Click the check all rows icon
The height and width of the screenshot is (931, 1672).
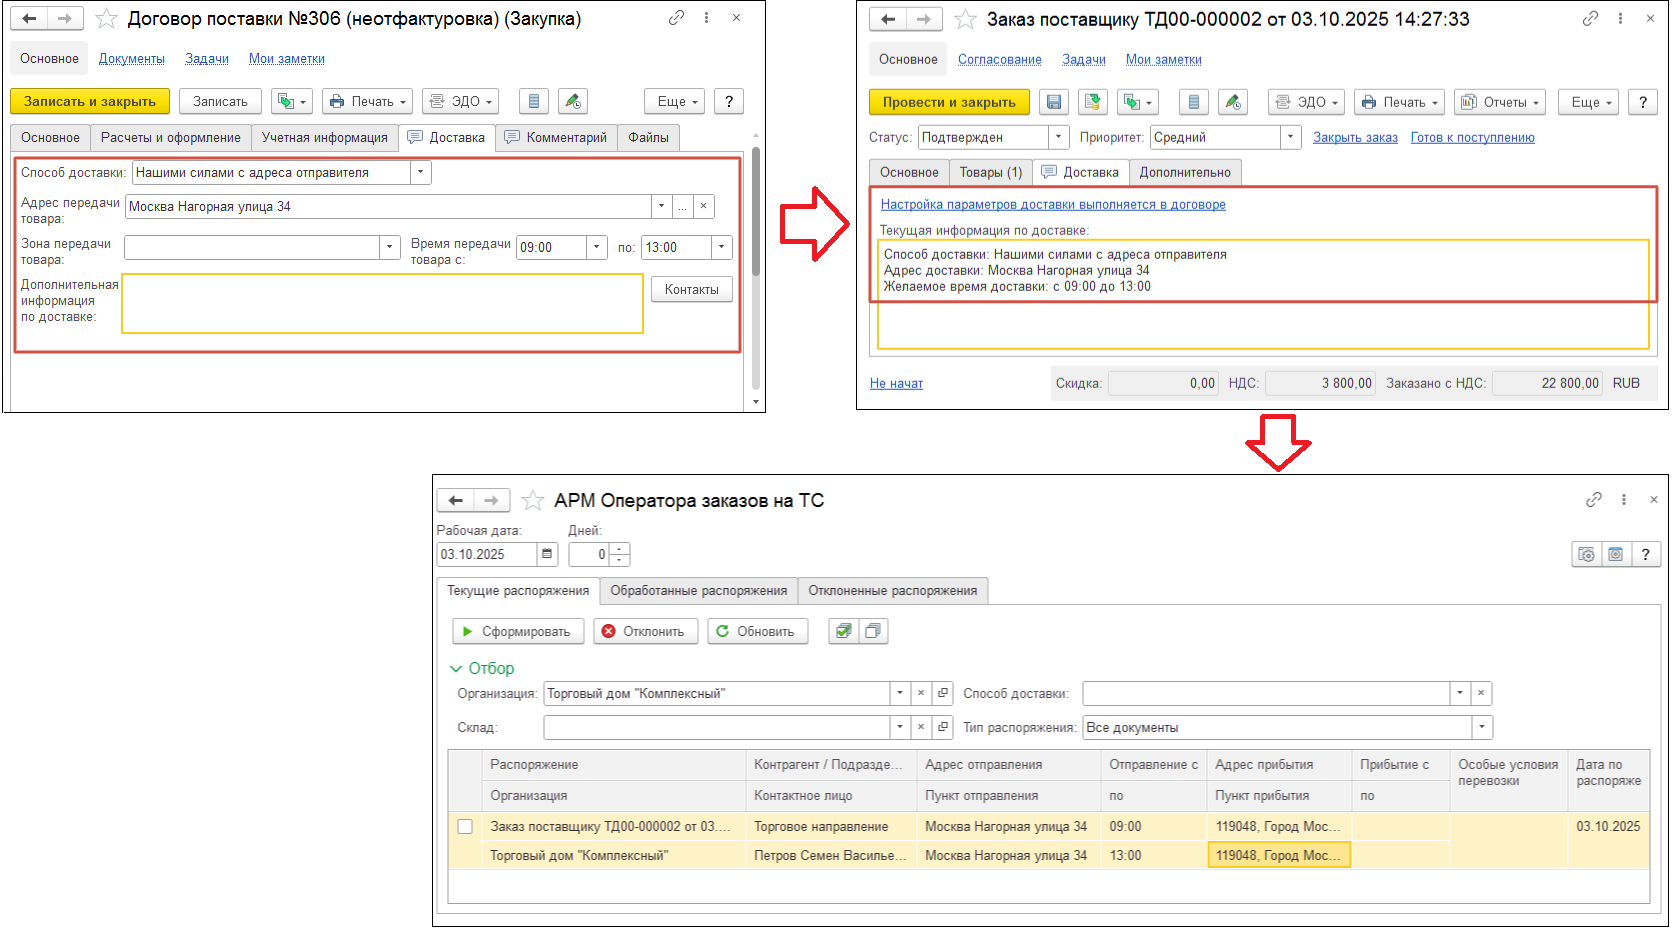(844, 631)
